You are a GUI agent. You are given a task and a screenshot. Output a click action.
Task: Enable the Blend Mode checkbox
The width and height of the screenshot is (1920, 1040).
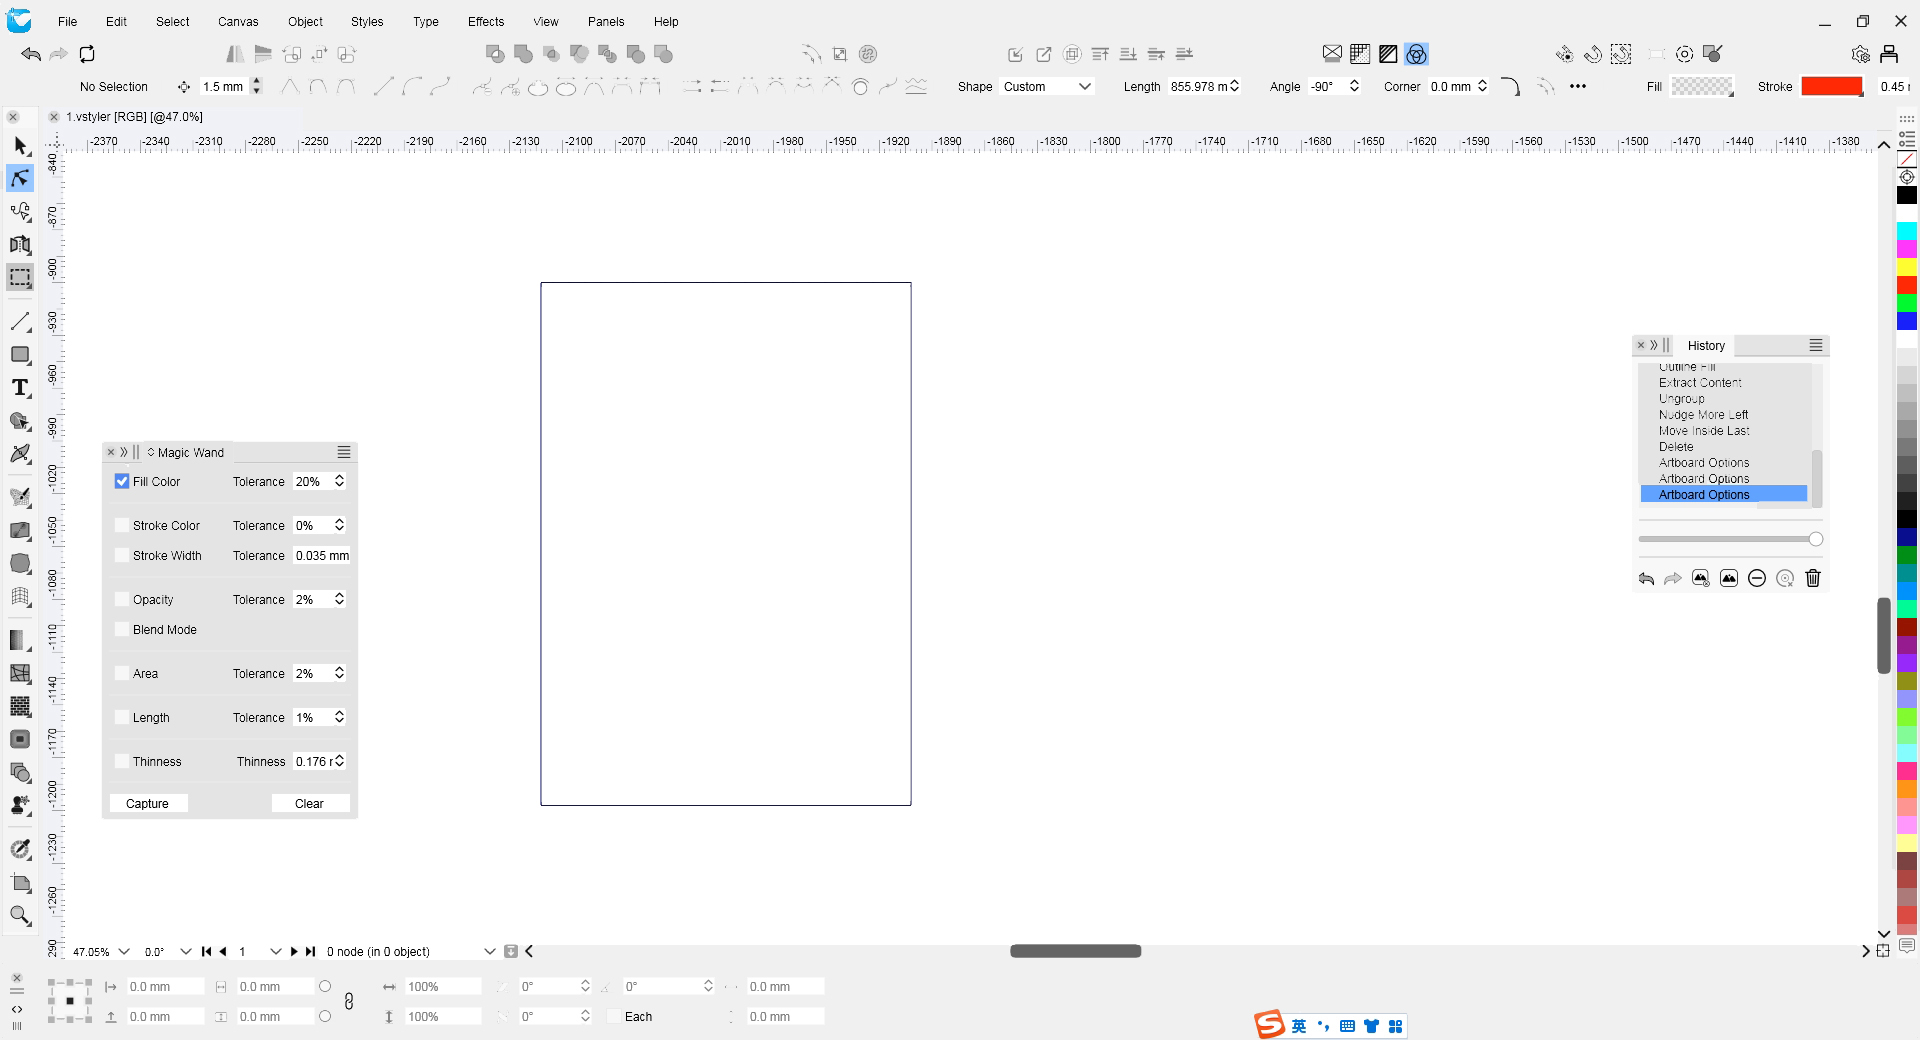122,630
